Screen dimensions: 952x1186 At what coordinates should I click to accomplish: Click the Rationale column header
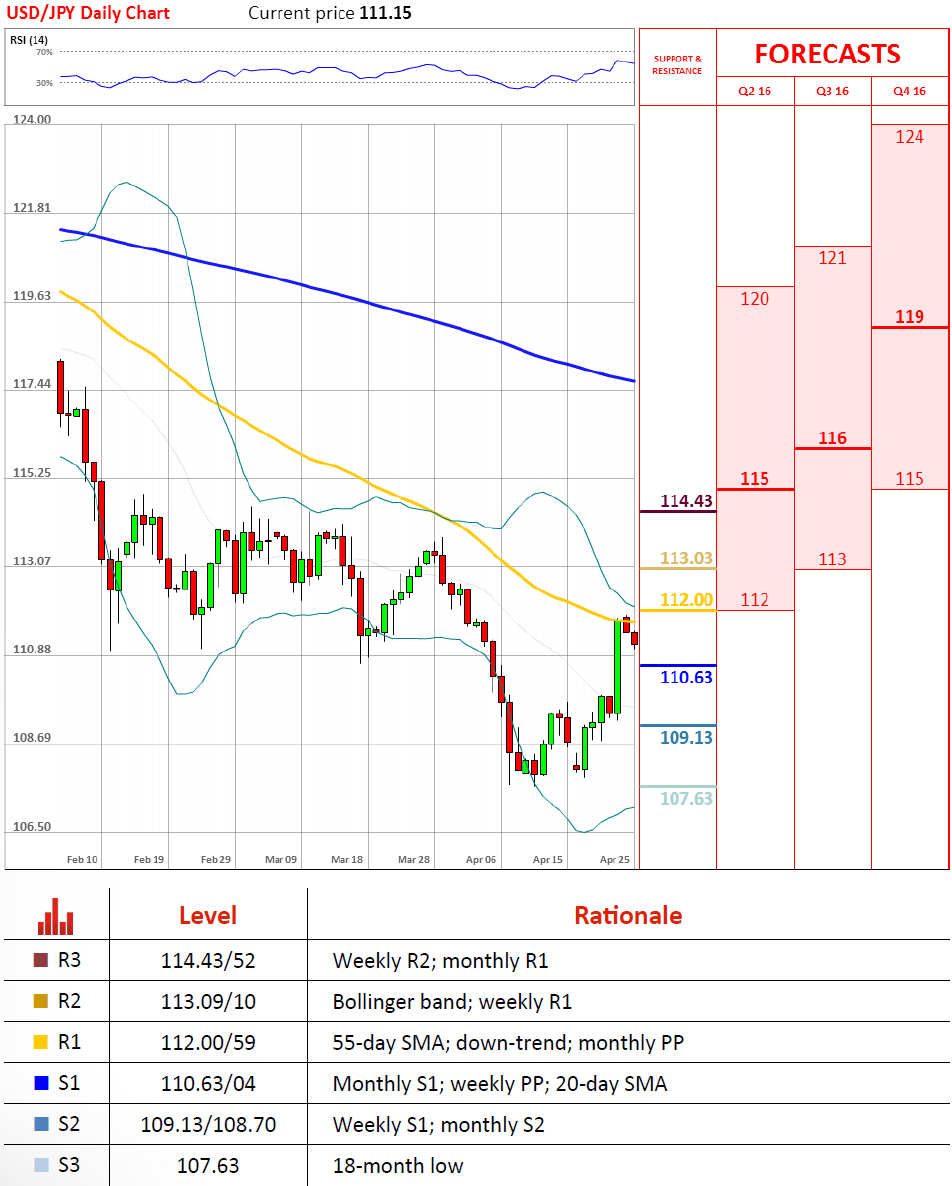coord(628,915)
